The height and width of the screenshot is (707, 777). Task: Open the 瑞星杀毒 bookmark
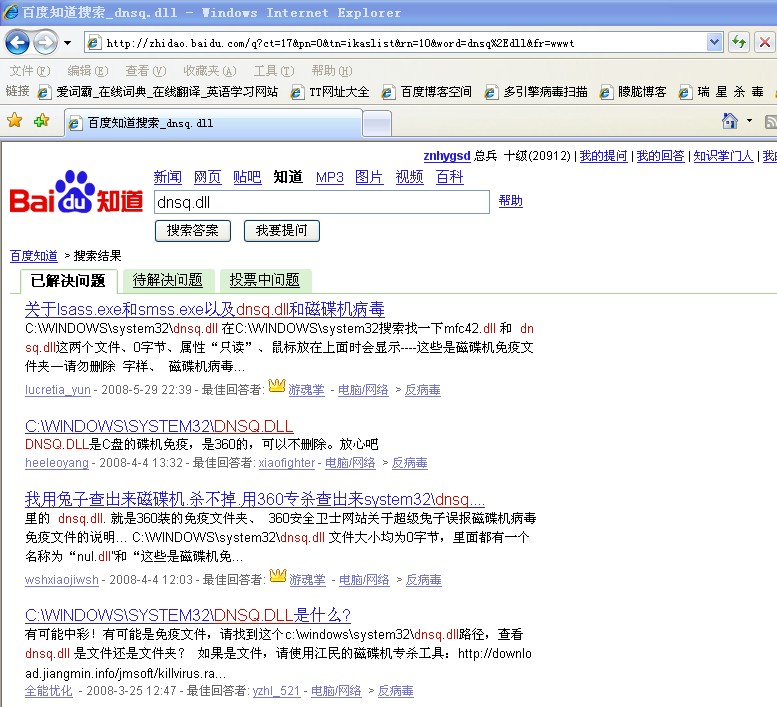(x=722, y=92)
